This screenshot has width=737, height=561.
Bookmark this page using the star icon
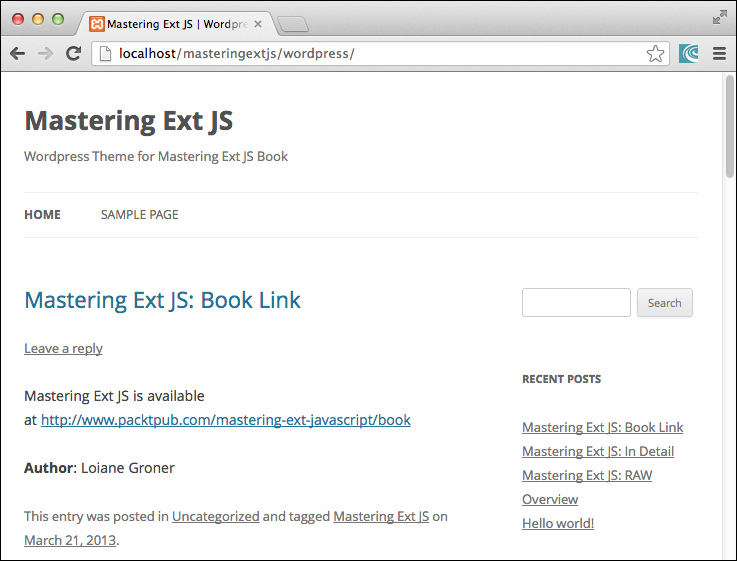655,54
